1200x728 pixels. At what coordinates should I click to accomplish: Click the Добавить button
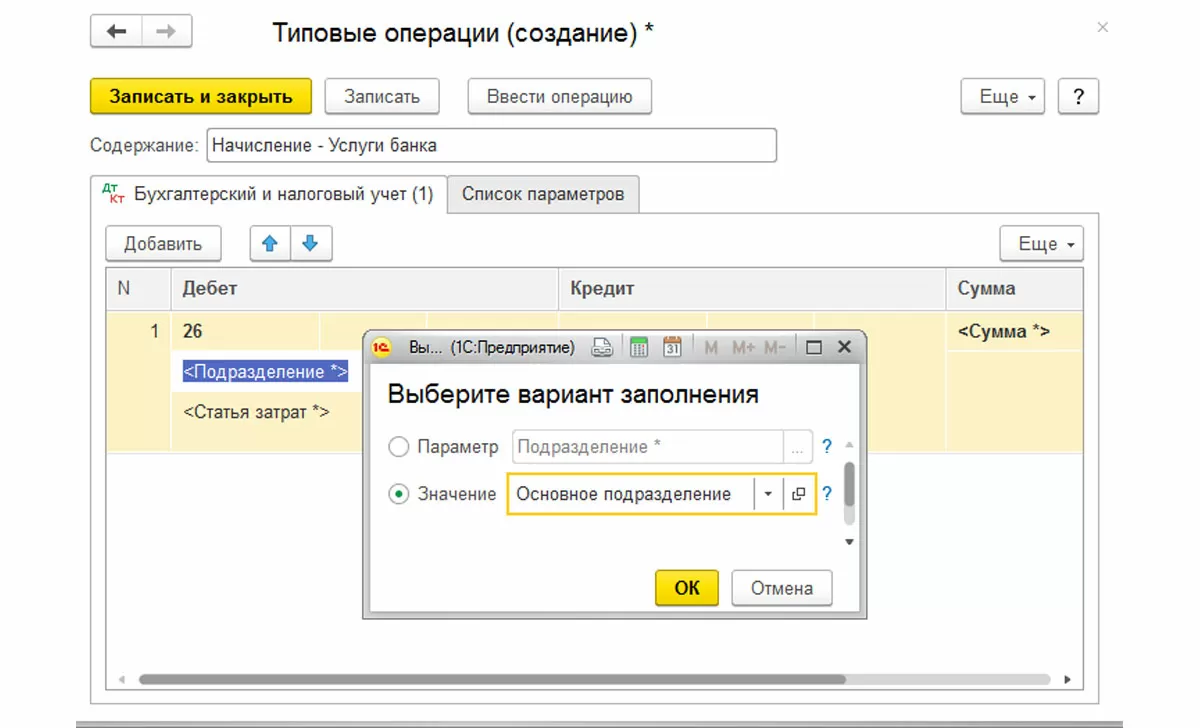[163, 243]
